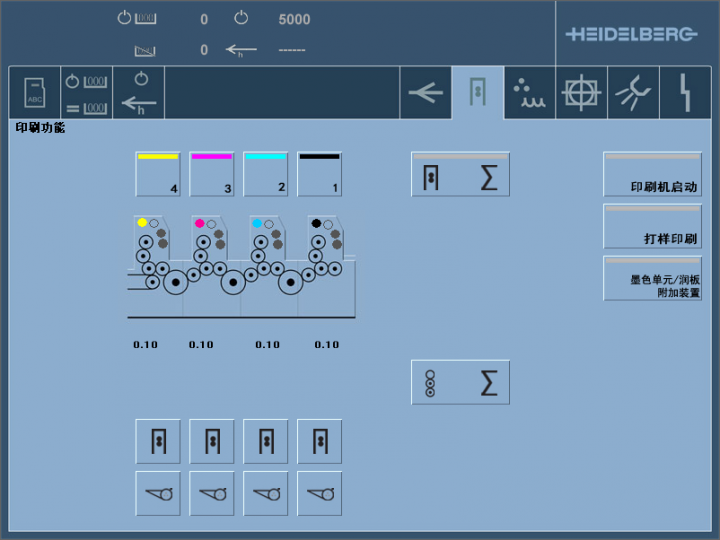Click 0.10 value under yellow unit

(146, 344)
